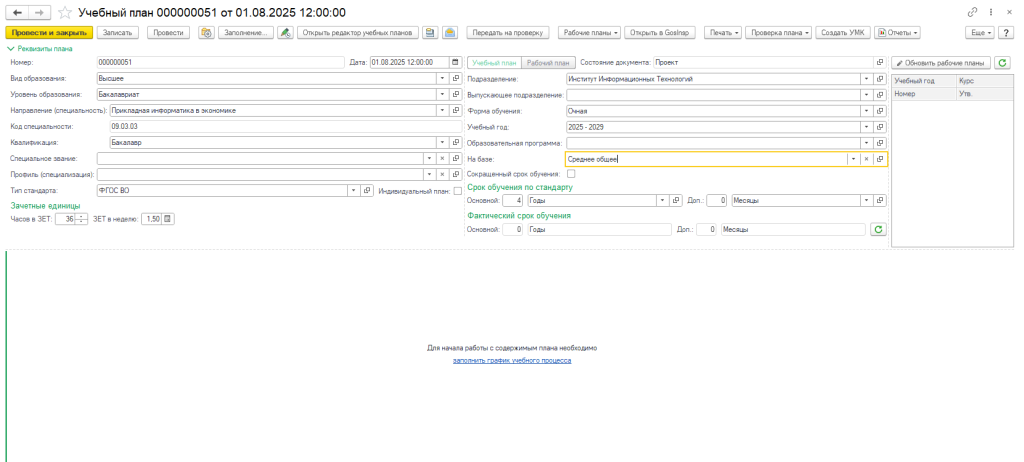Open the Печать menu
The width and height of the screenshot is (1024, 462).
[x=724, y=33]
